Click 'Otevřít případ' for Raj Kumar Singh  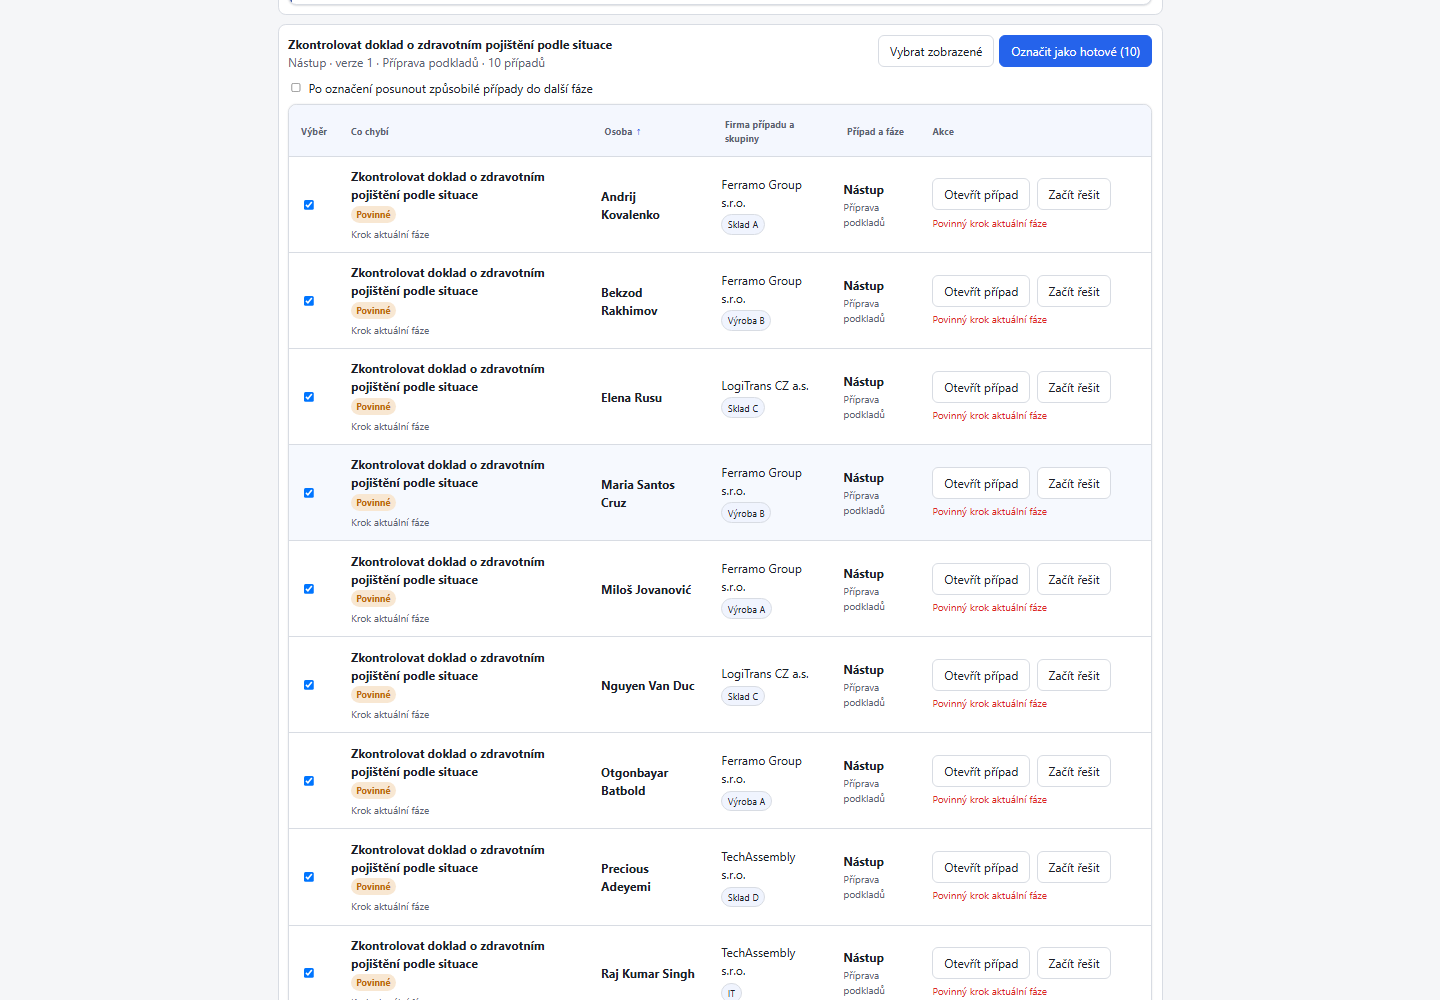[x=981, y=963]
